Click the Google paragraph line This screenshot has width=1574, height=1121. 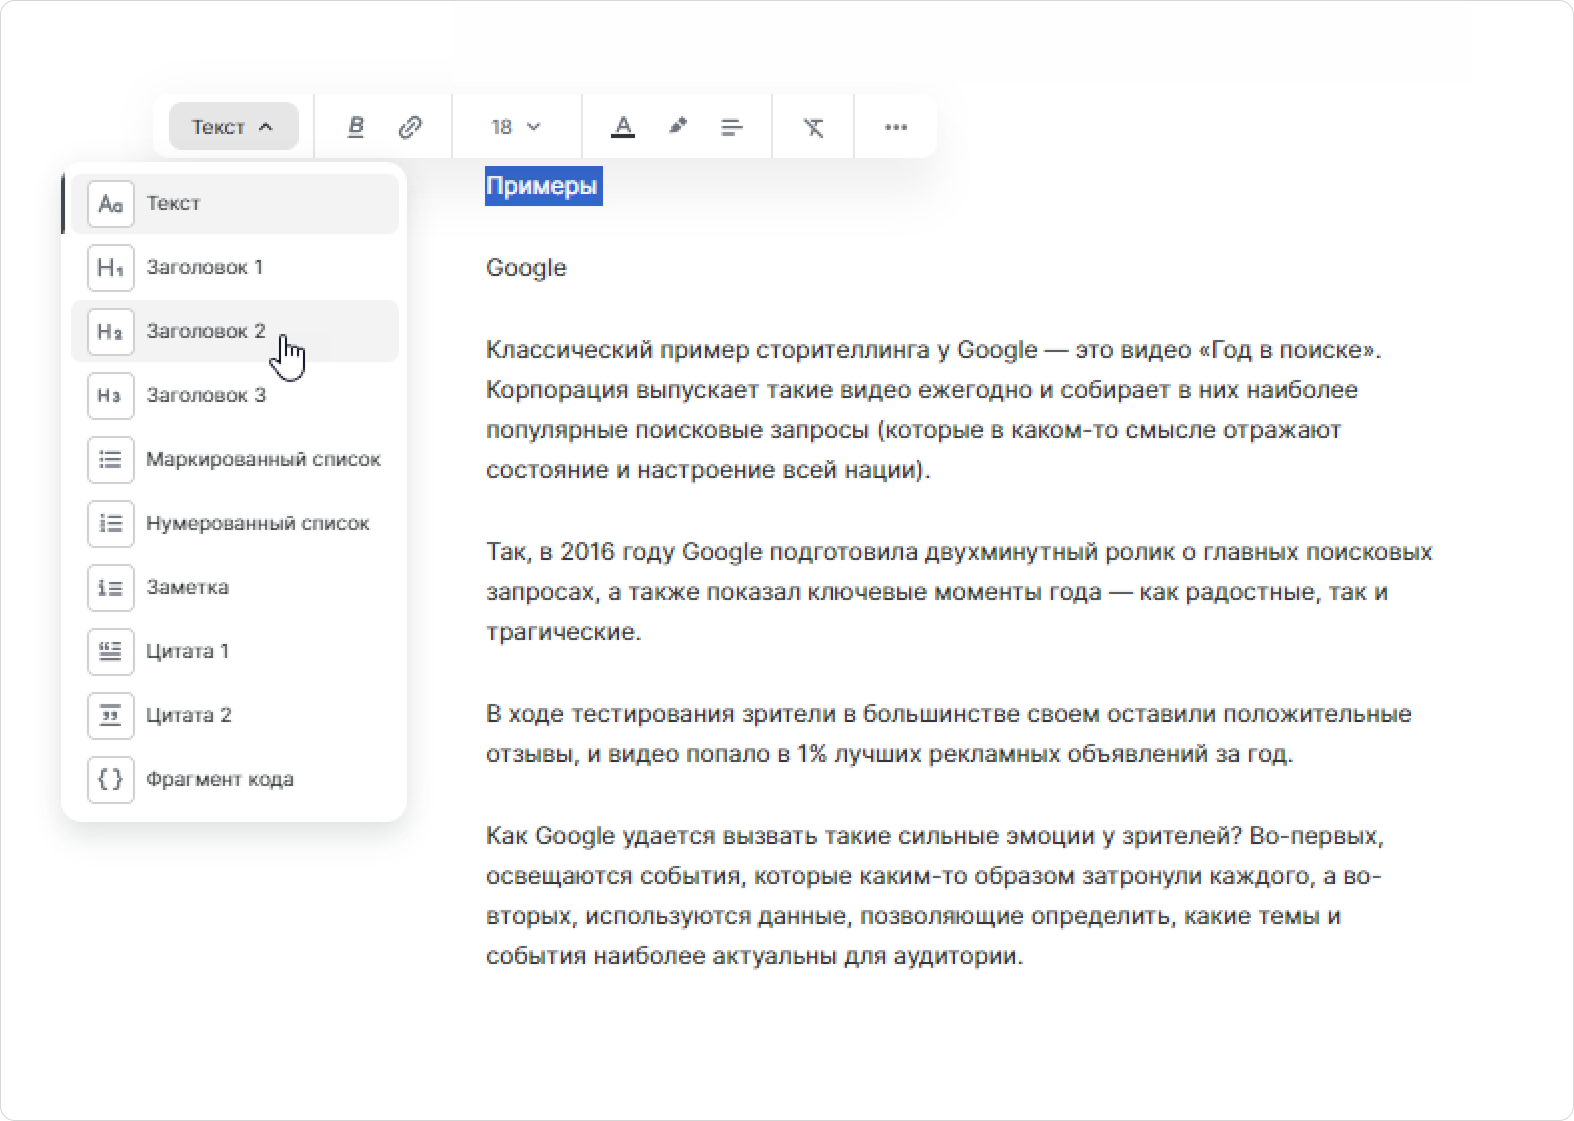click(526, 268)
